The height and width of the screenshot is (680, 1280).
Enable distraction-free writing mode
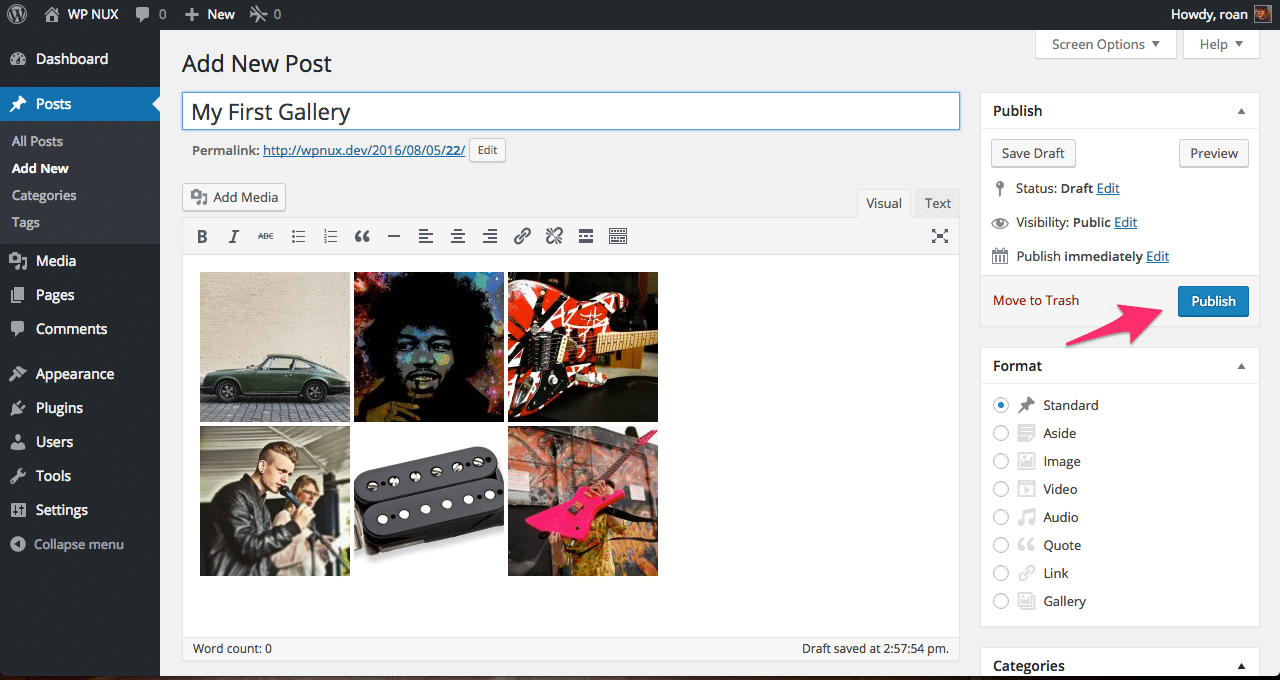pos(940,236)
